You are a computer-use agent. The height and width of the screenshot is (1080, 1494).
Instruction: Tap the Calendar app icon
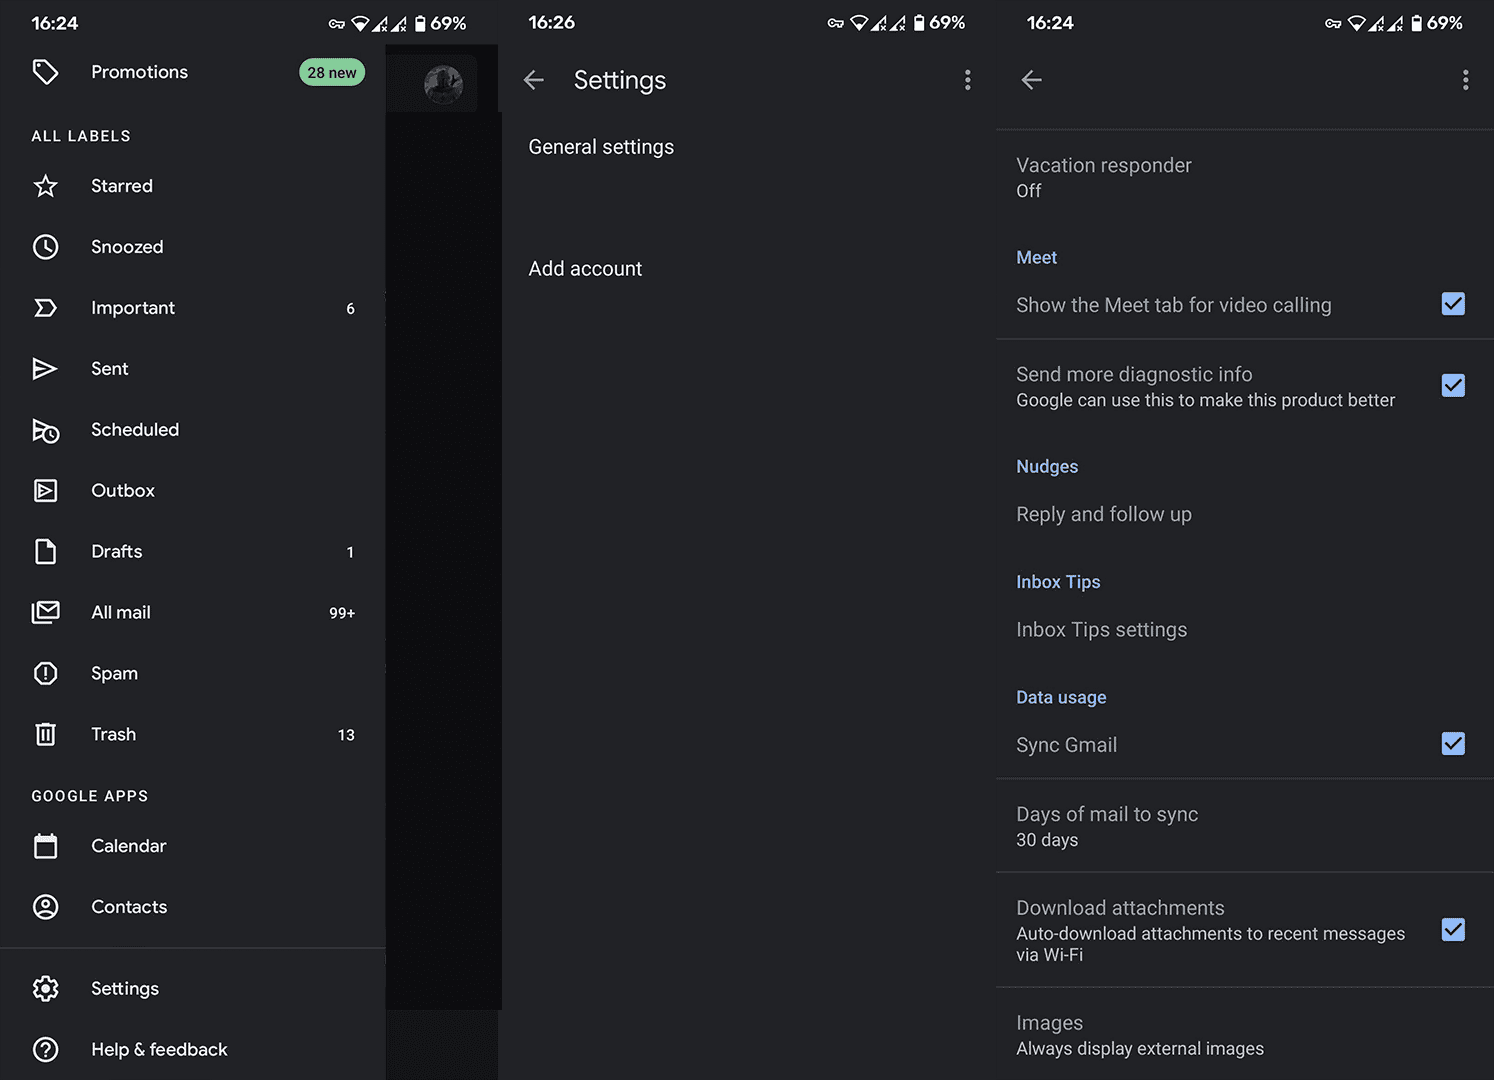click(46, 846)
